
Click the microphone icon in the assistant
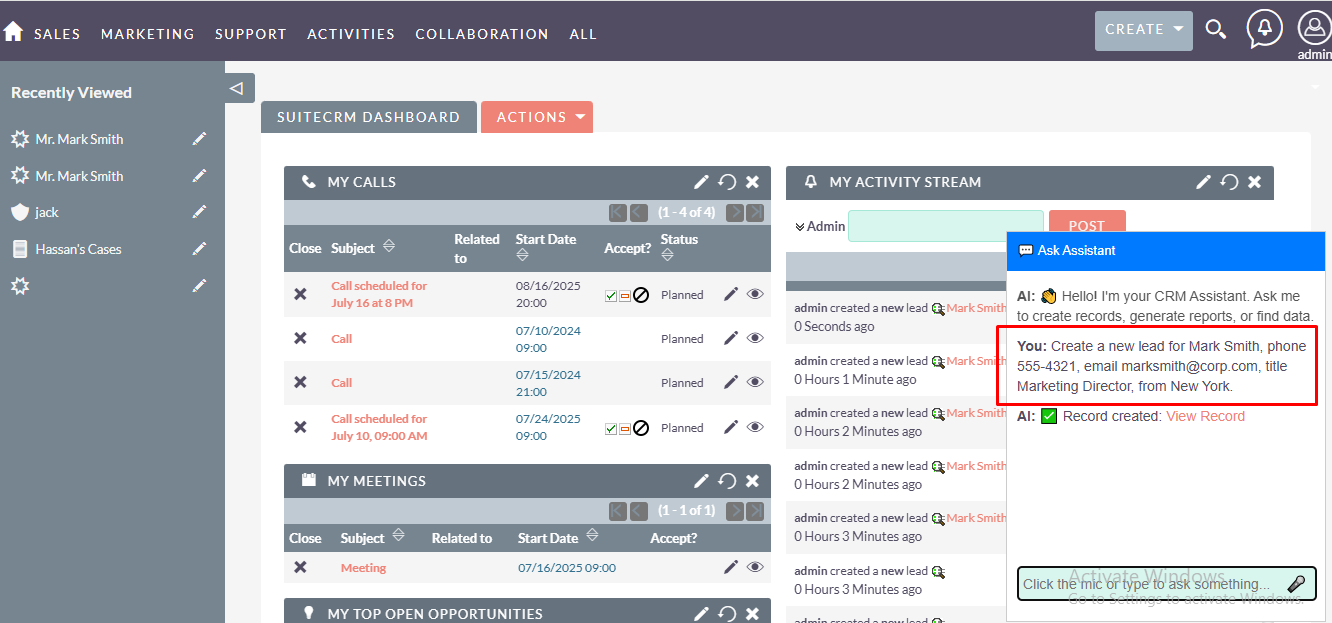pyautogui.click(x=1296, y=584)
